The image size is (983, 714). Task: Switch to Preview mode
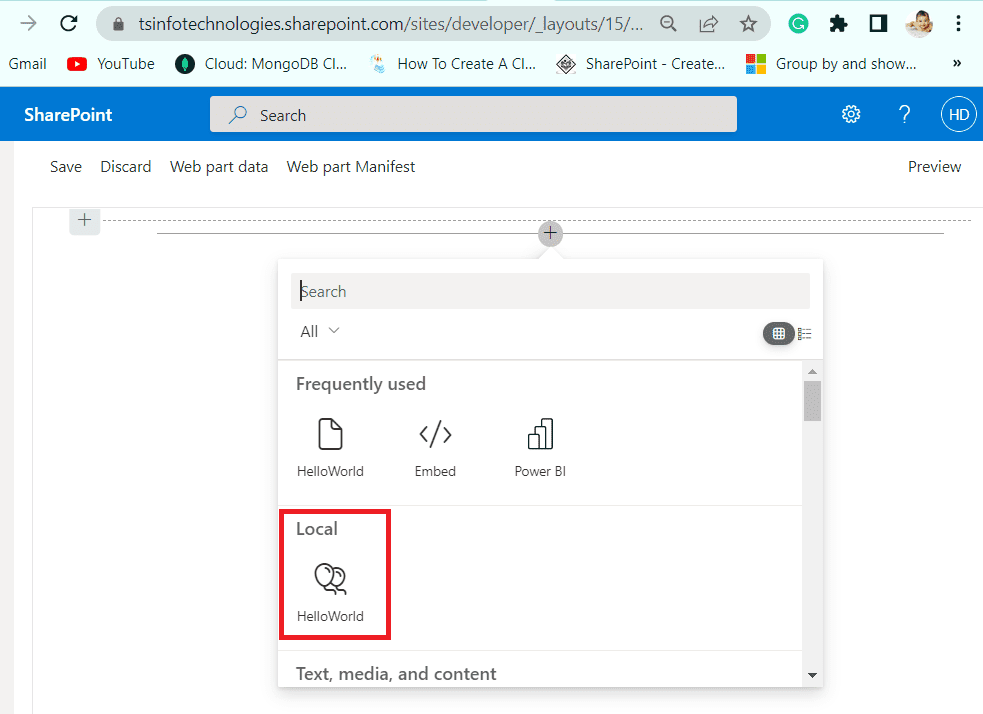click(x=934, y=167)
